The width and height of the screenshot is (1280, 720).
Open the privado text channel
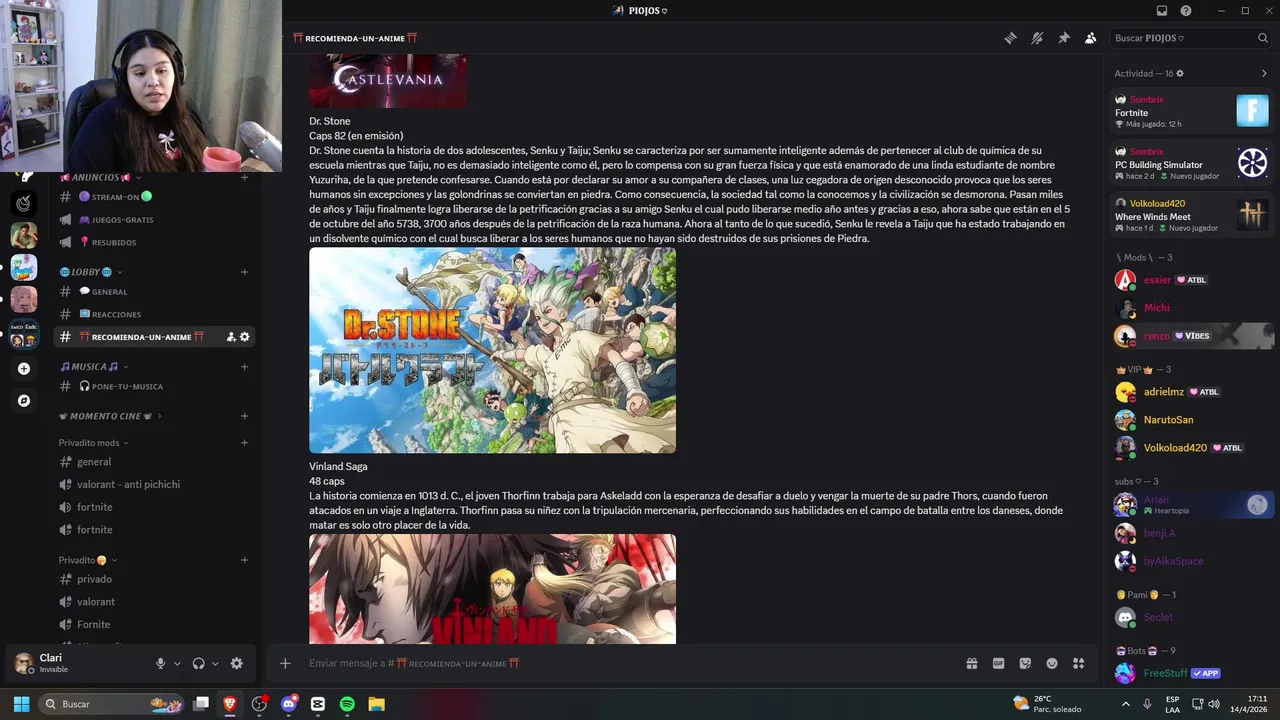tap(155, 579)
